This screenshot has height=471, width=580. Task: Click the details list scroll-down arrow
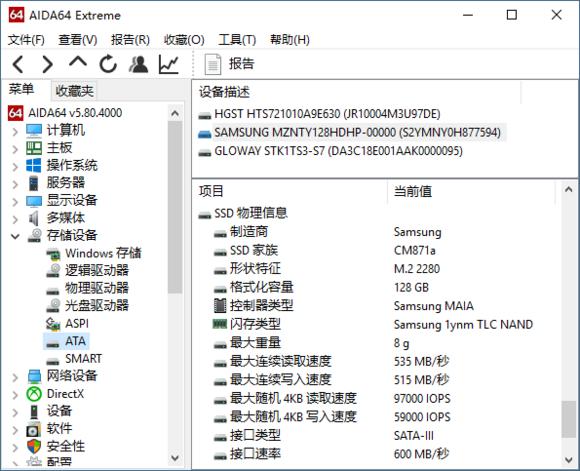569,460
